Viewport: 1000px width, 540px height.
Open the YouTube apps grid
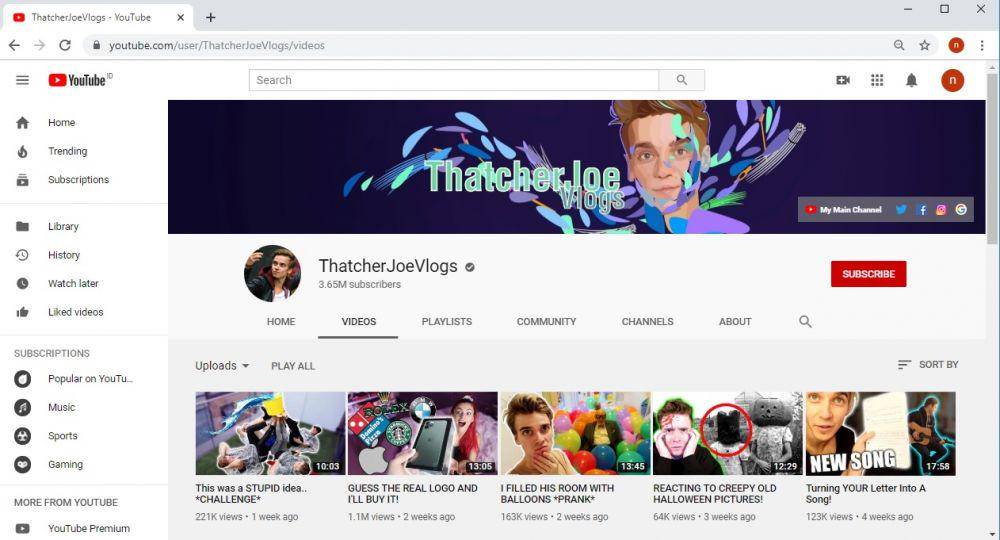coord(877,80)
